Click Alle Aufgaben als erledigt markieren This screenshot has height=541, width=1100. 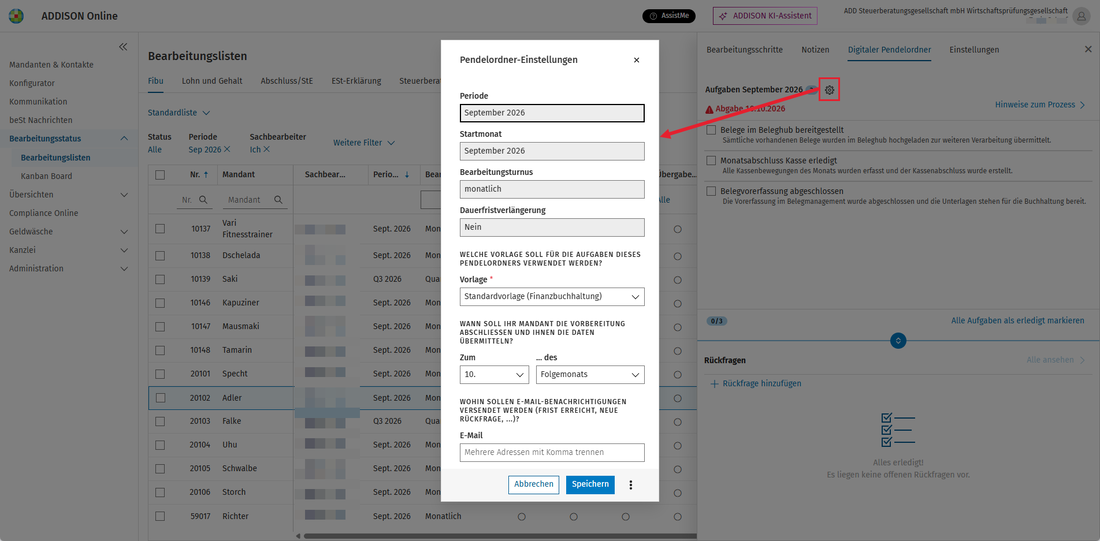point(1017,320)
